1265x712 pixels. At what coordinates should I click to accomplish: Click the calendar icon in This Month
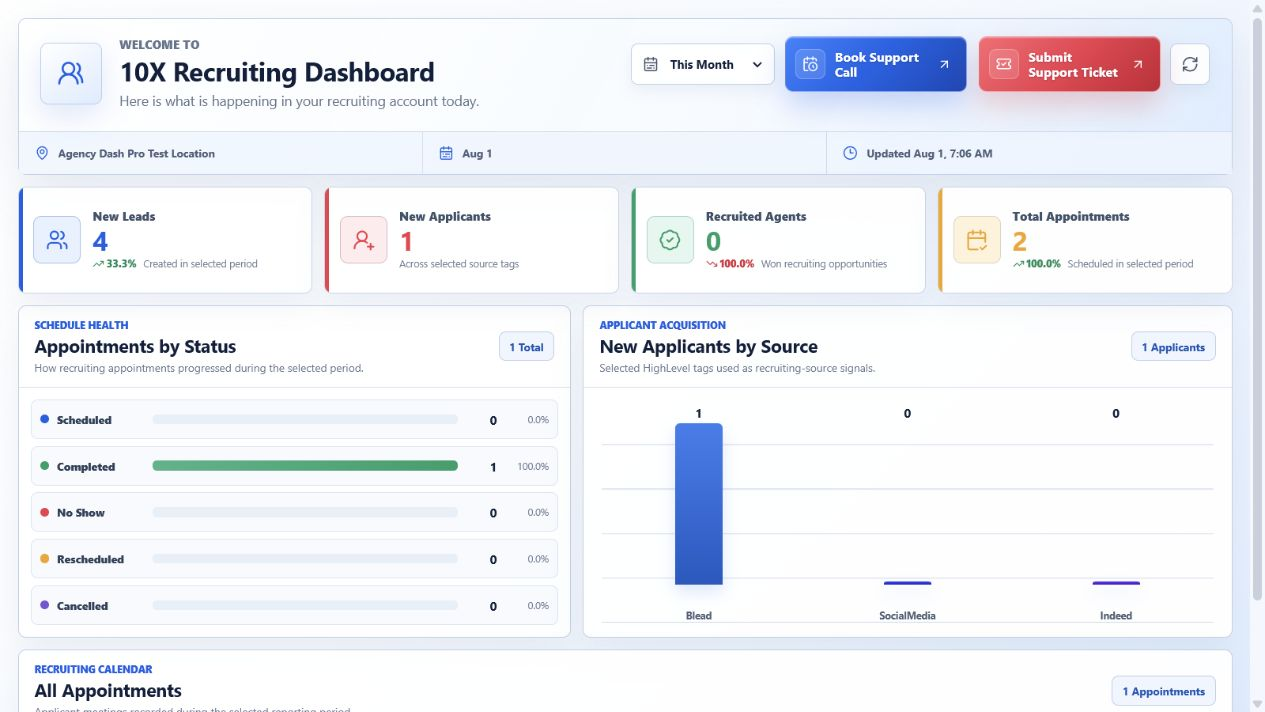tap(650, 64)
